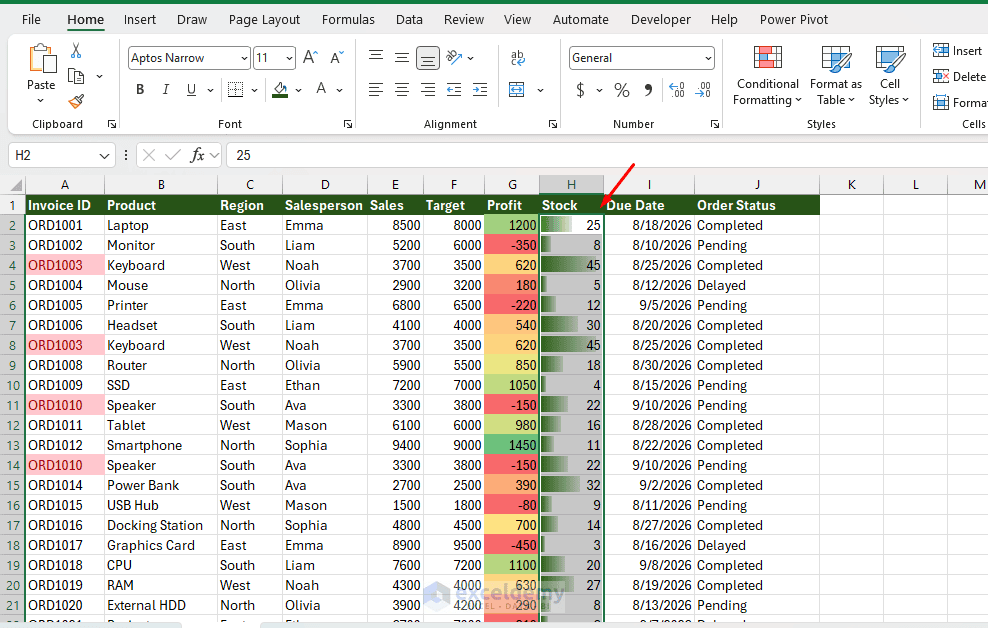The image size is (988, 628).
Task: Select cell Graphics Card
Action: pos(161,545)
